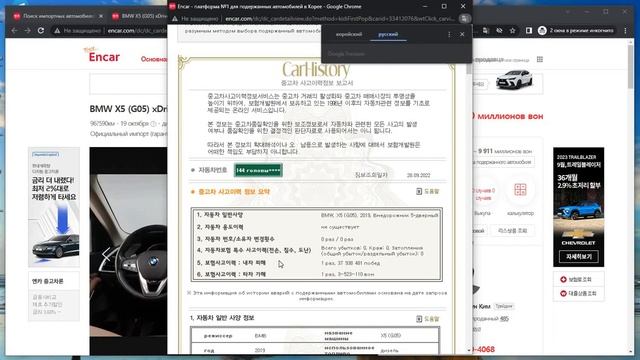Click '도움말' next to the general specs heading
This screenshot has height=360, width=640.
point(428,318)
